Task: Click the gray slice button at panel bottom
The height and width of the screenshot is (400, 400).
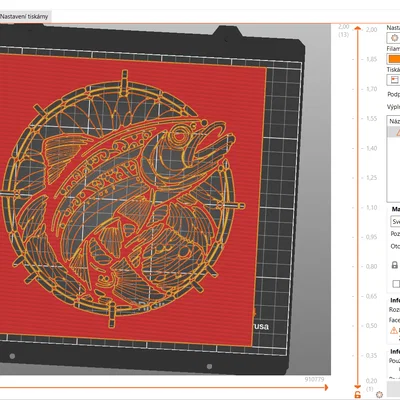Action: pos(393,388)
